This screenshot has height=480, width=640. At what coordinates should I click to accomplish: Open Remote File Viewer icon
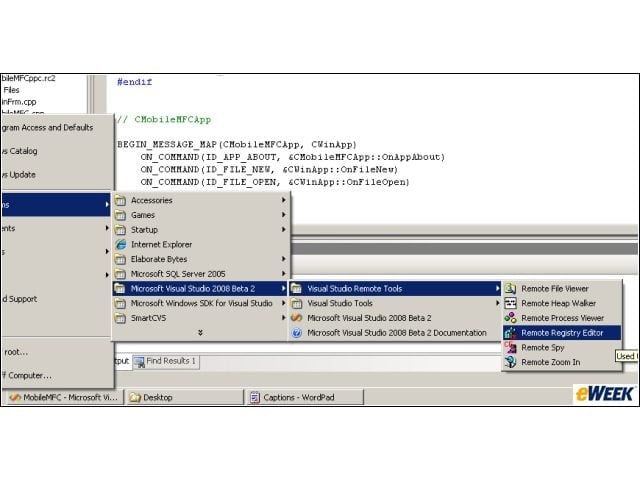click(x=510, y=289)
